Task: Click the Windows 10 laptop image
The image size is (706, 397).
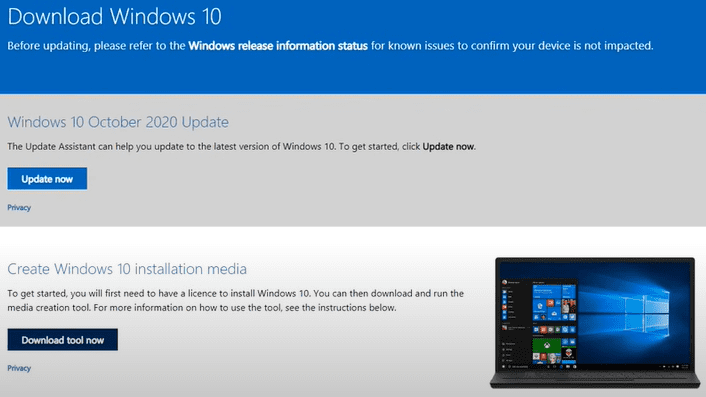Action: (x=595, y=322)
